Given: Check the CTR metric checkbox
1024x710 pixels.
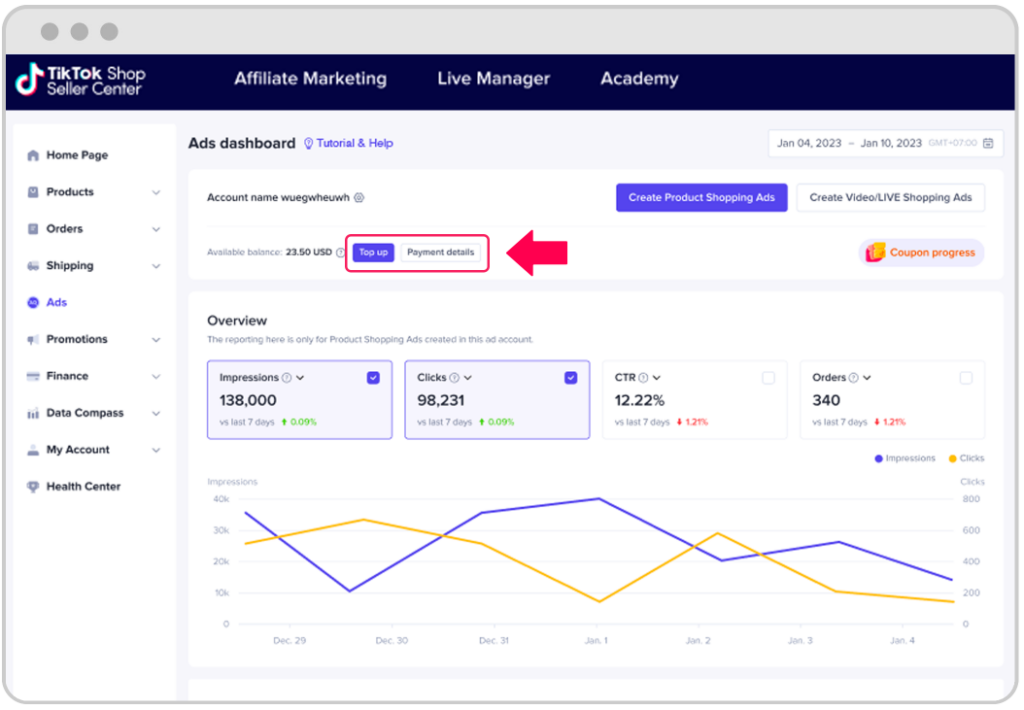Looking at the screenshot, I should tap(769, 378).
